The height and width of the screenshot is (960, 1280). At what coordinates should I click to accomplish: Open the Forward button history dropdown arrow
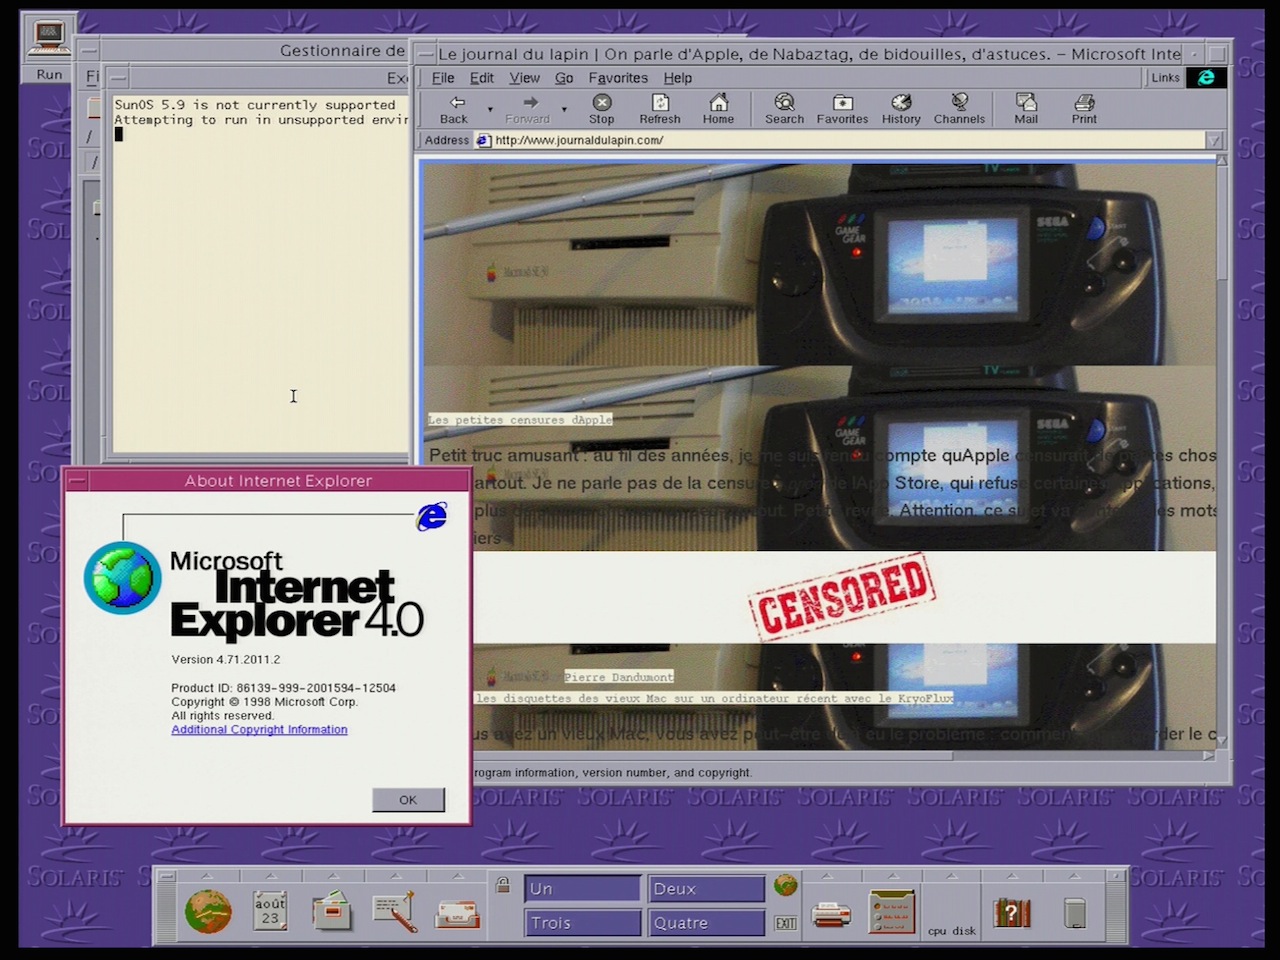pos(564,109)
